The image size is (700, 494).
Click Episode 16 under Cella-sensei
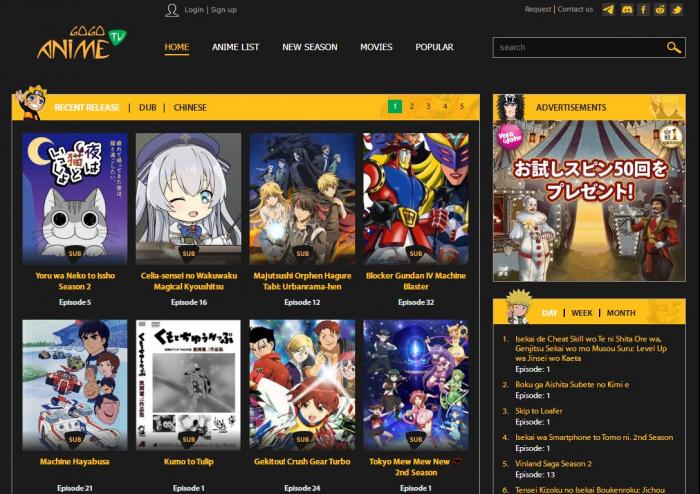pos(188,302)
